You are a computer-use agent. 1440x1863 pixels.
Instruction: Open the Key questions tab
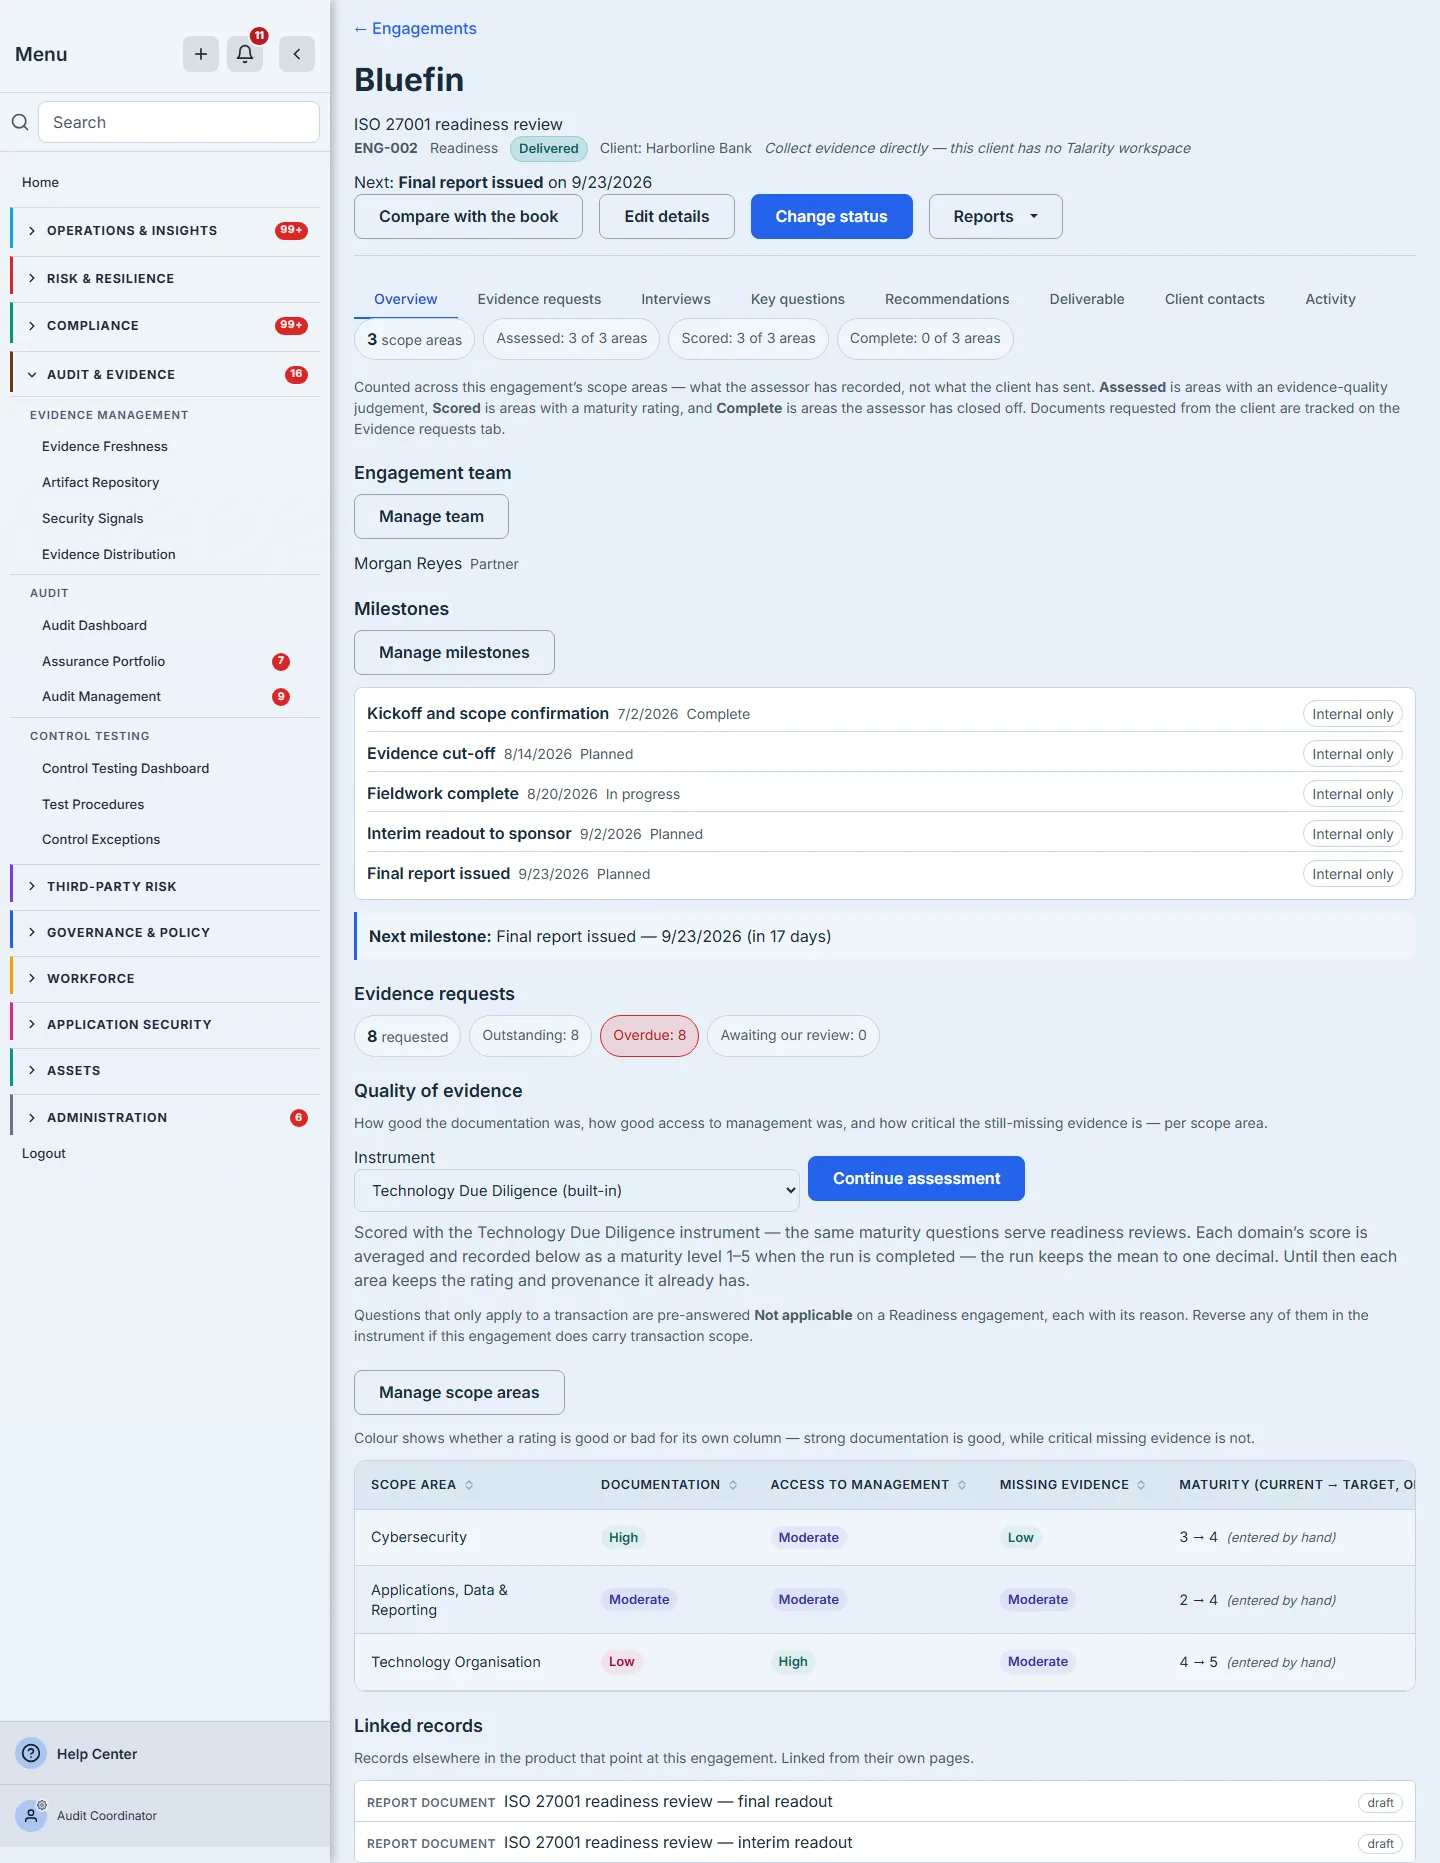[x=798, y=299]
